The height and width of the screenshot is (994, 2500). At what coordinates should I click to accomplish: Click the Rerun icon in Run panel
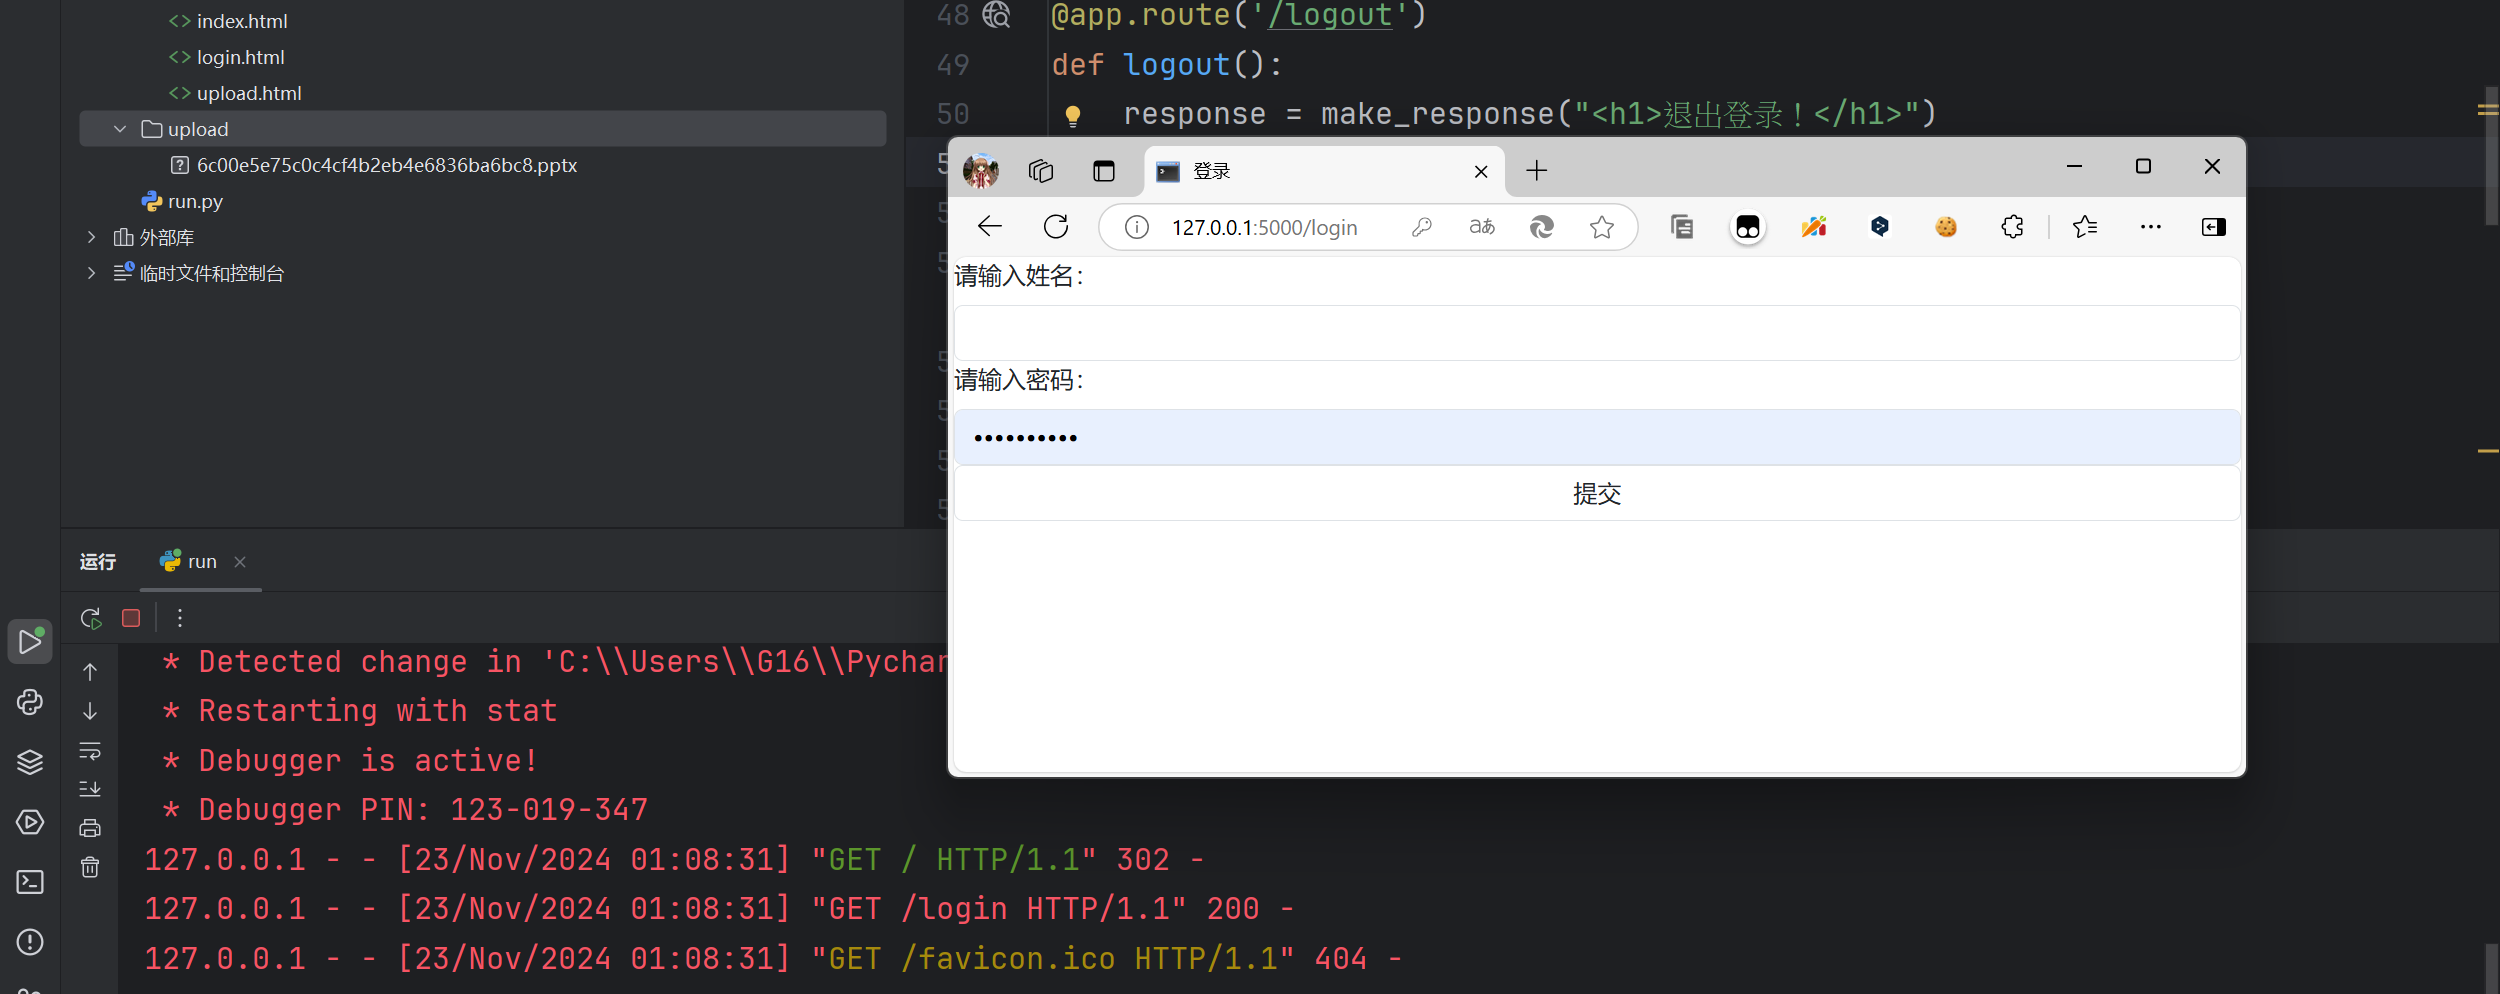click(91, 618)
